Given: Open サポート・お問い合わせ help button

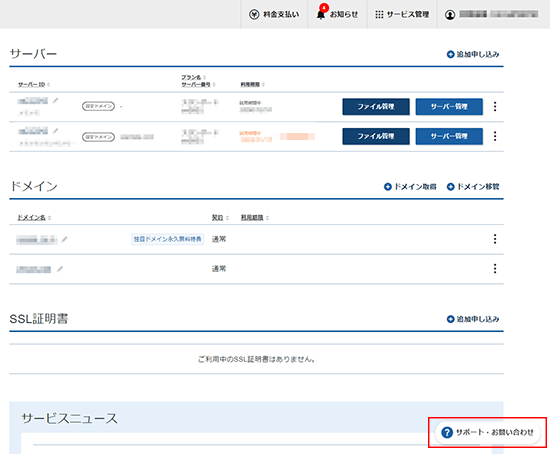Looking at the screenshot, I should [488, 432].
